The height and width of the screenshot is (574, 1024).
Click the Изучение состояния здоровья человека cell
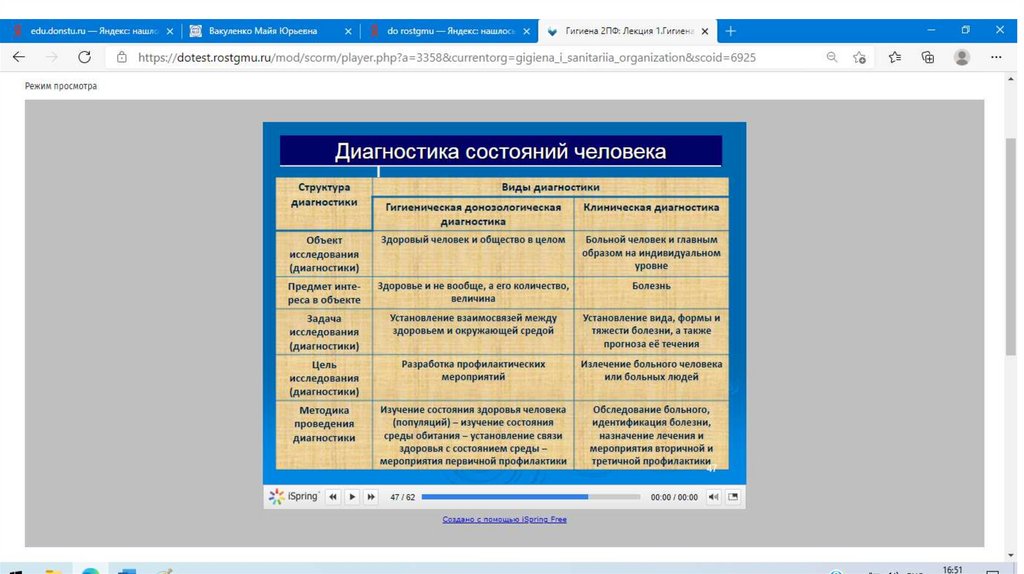point(473,436)
